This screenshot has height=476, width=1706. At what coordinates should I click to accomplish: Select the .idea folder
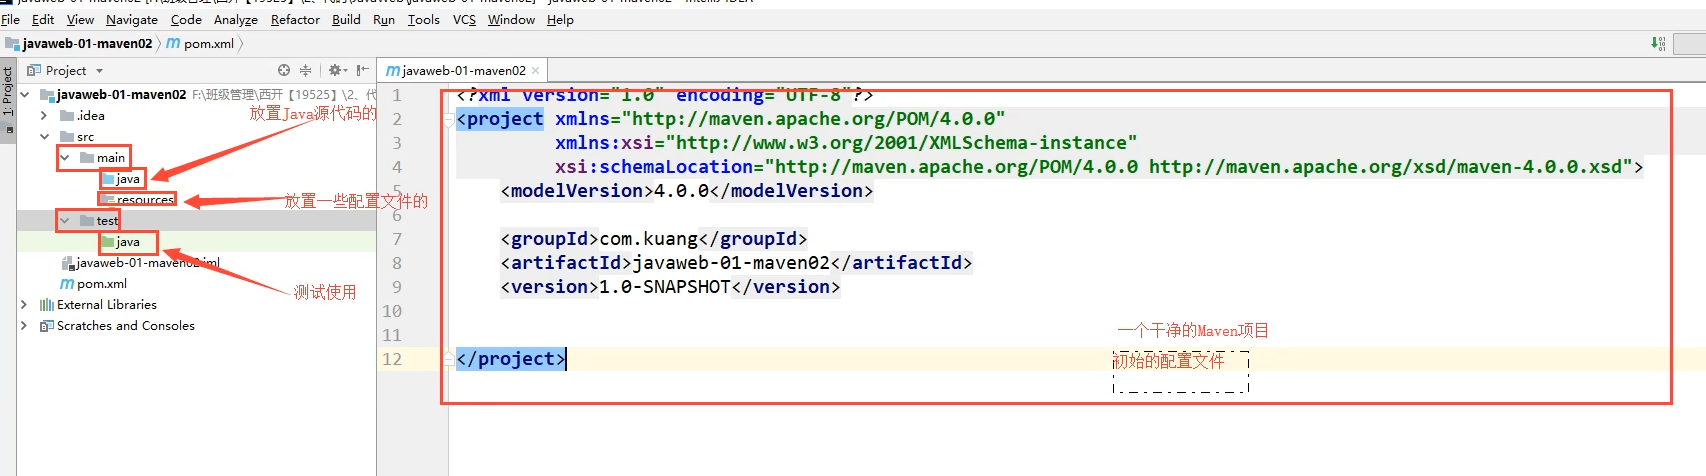90,116
